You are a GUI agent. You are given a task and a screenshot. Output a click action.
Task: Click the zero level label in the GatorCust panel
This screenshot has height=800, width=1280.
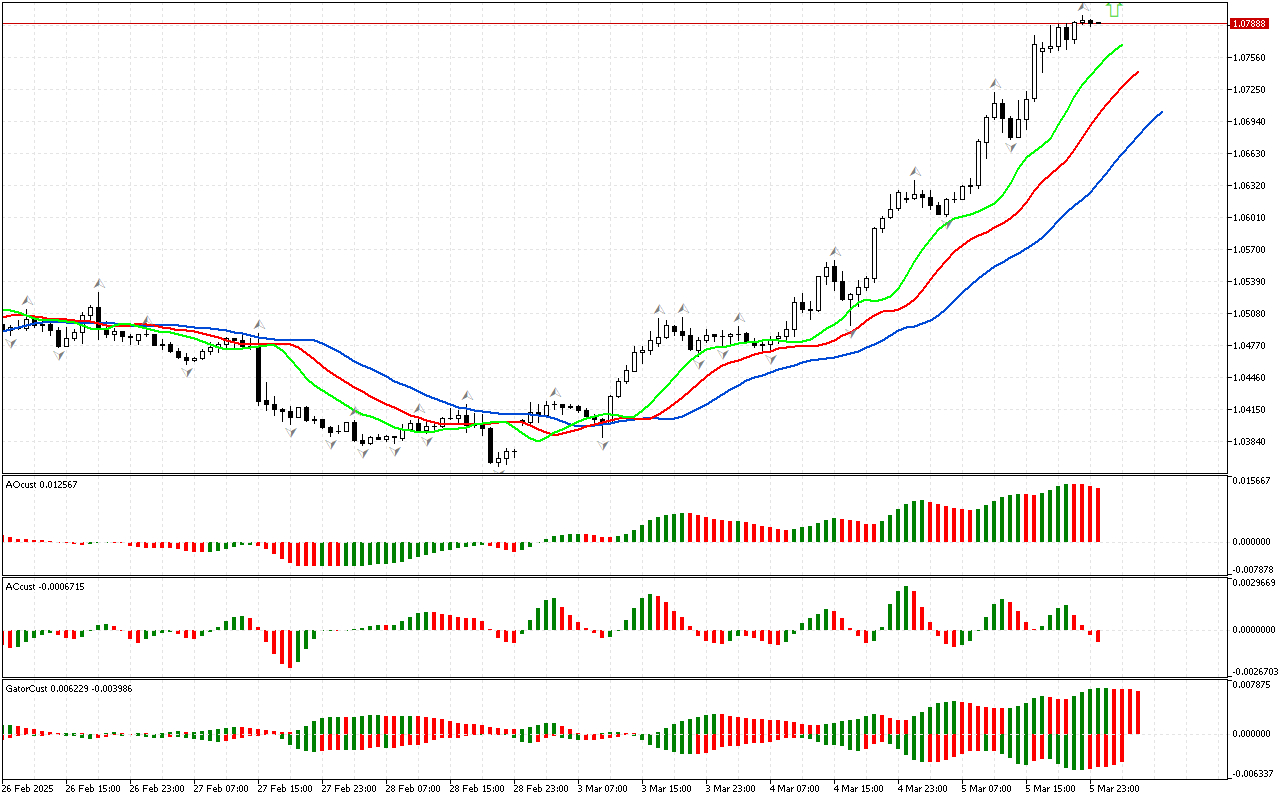(1254, 734)
